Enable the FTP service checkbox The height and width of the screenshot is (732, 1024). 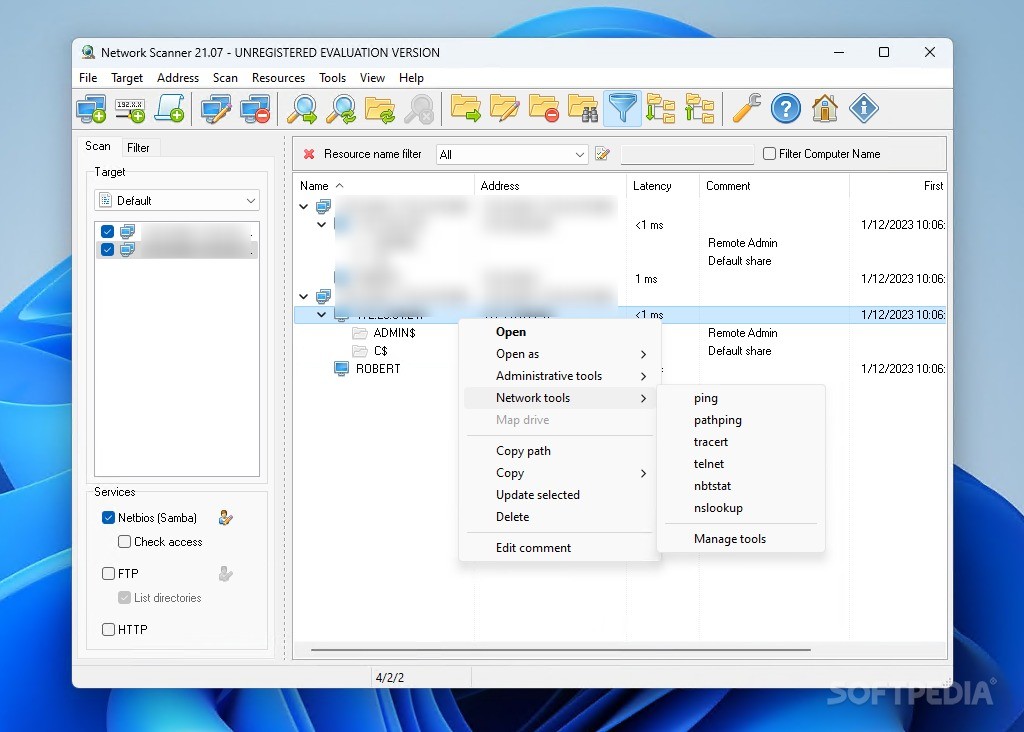coord(108,573)
